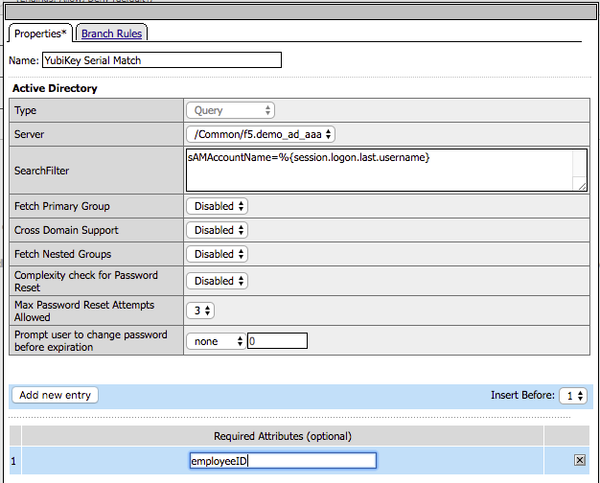Screen dimensions: 600x483
Task: Click the Type row label
Action: click(25, 111)
